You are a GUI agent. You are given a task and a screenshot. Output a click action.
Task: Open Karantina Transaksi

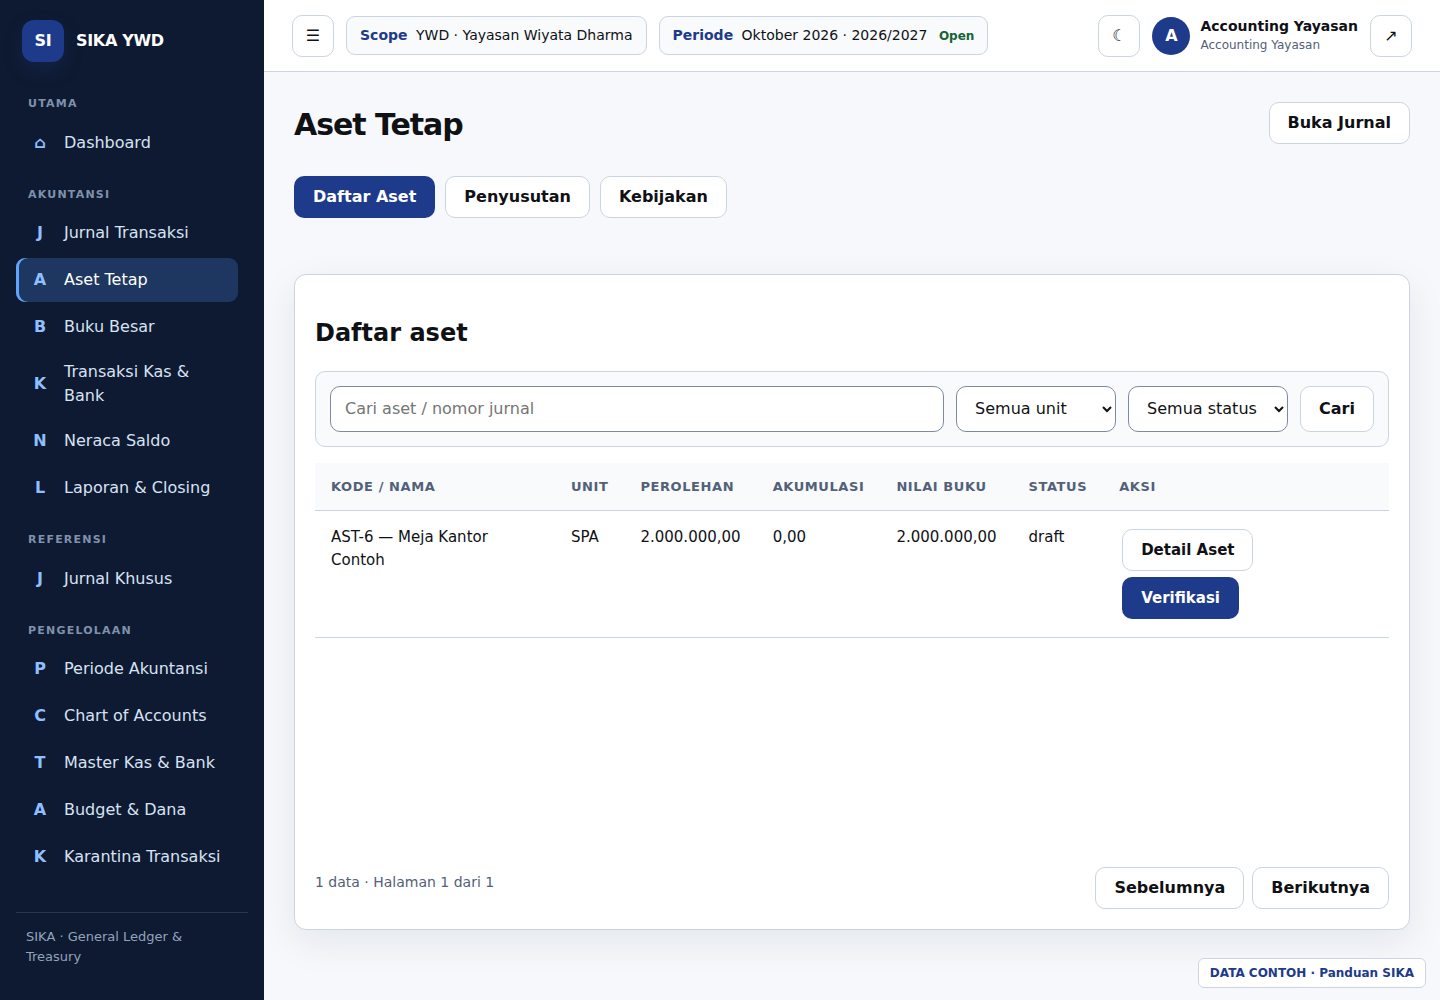pyautogui.click(x=127, y=856)
